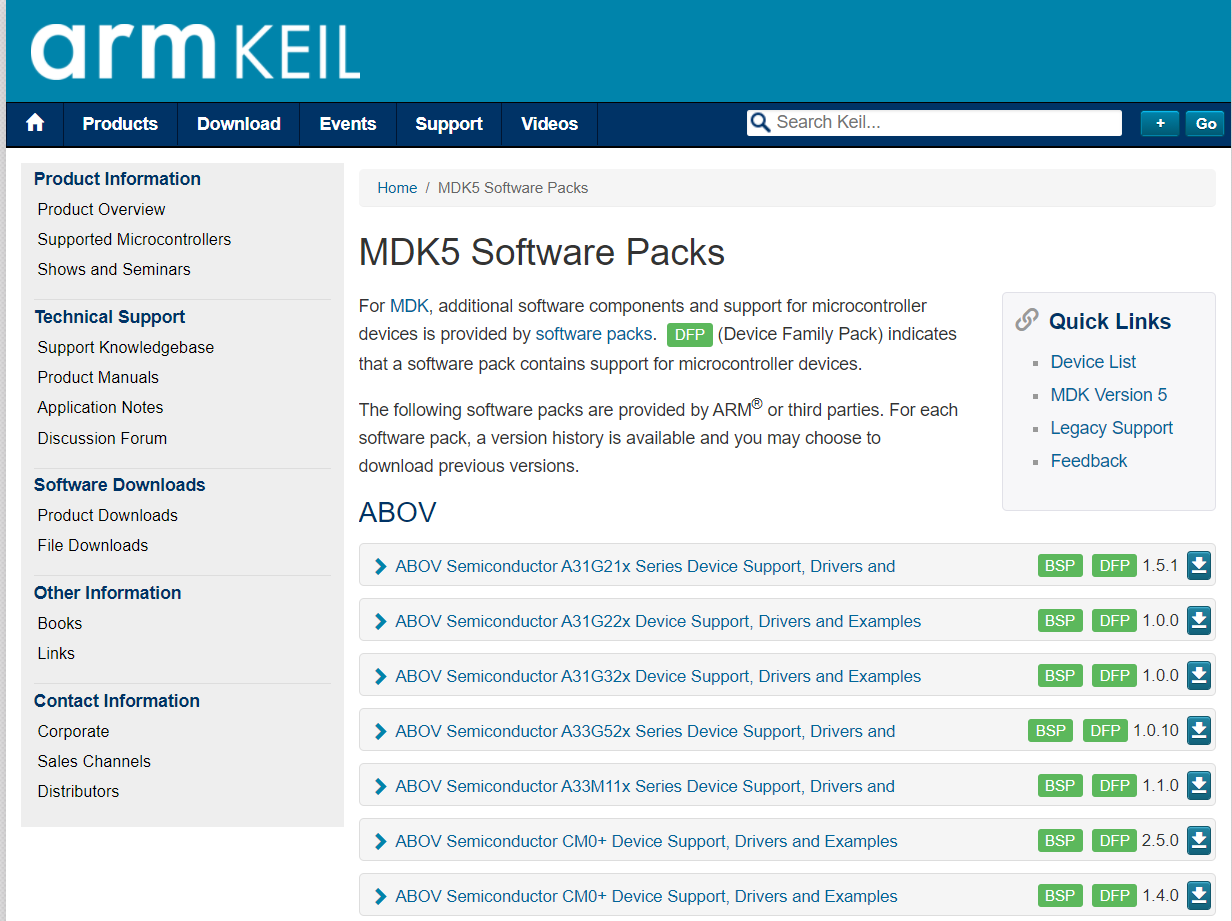Open Product Overview in the sidebar

pos(101,209)
